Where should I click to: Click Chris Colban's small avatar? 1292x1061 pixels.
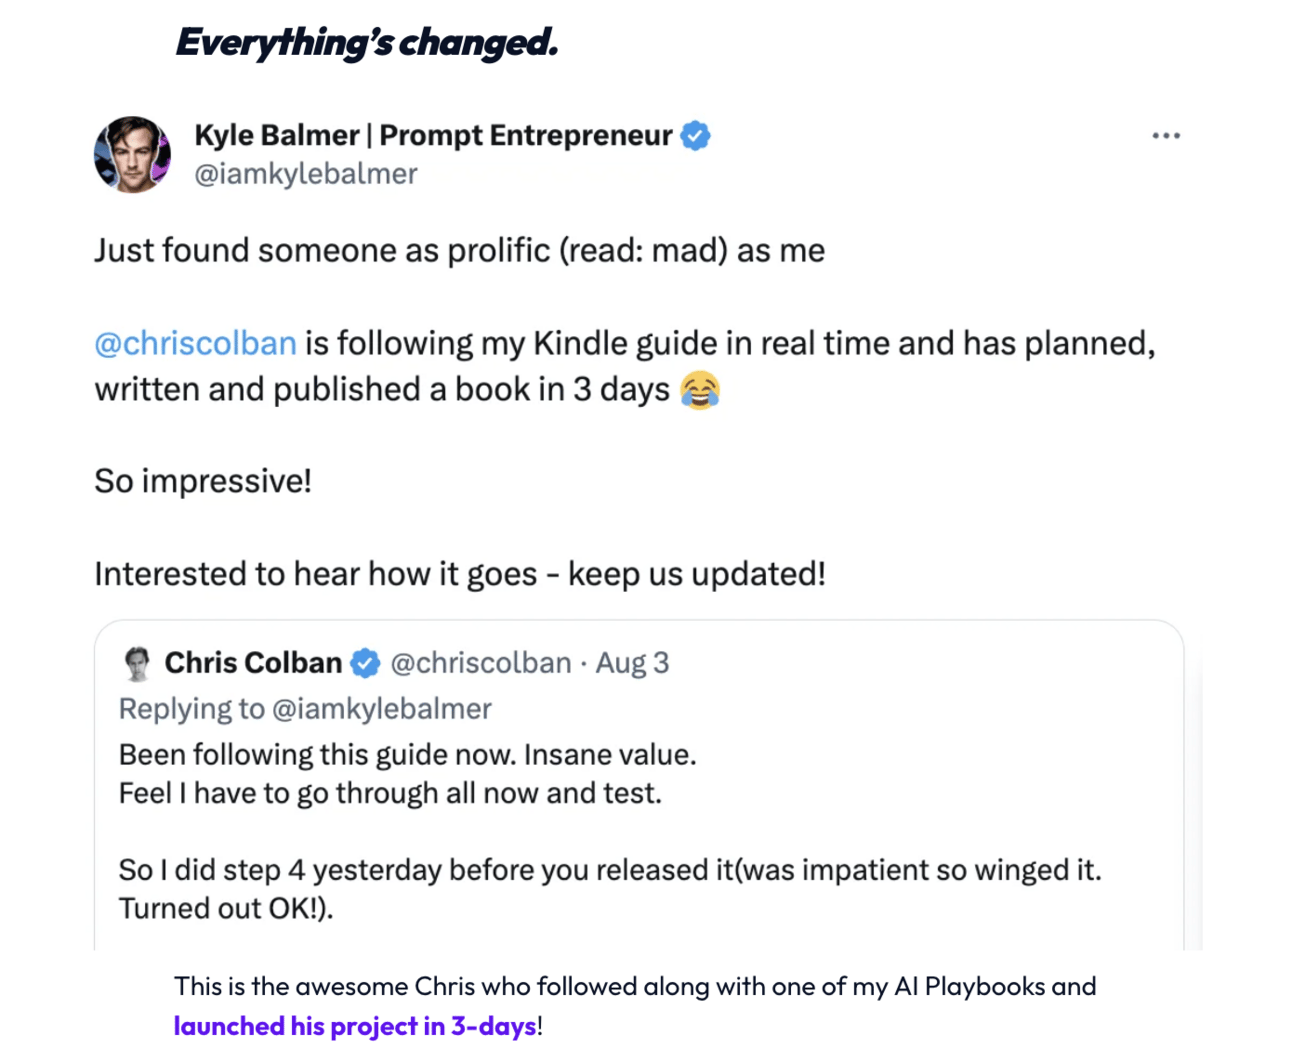click(x=137, y=663)
